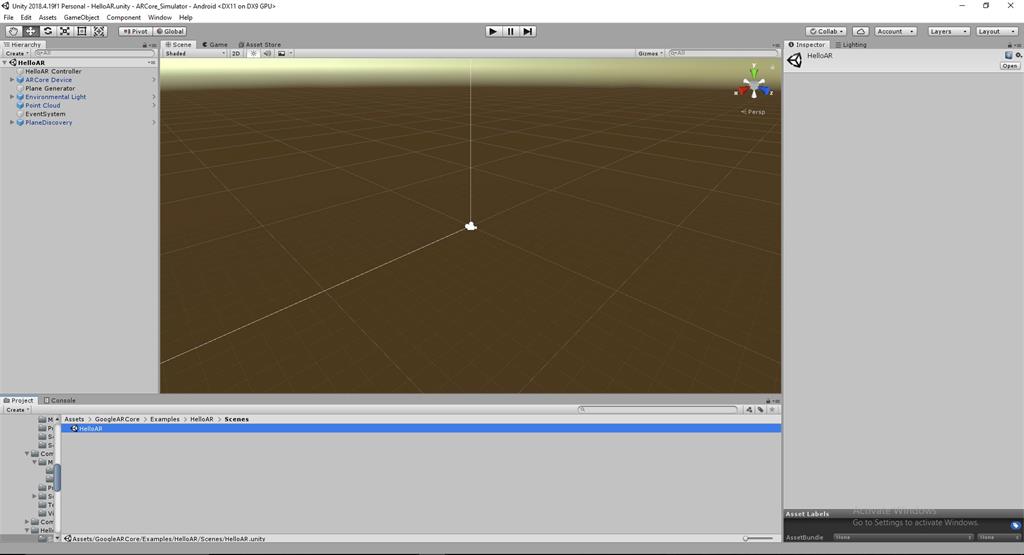Open the Component menu
This screenshot has height=555, width=1024.
point(123,18)
